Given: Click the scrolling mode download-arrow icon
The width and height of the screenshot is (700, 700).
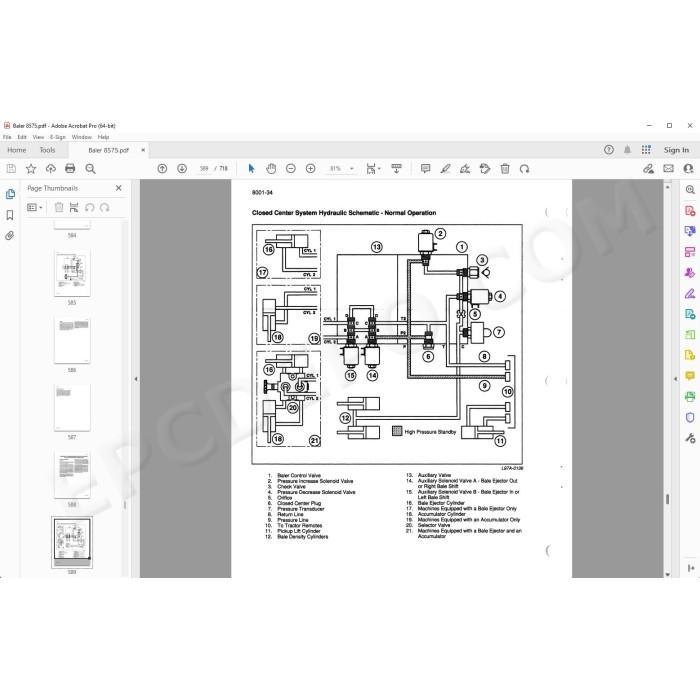Looking at the screenshot, I should pyautogui.click(x=396, y=169).
